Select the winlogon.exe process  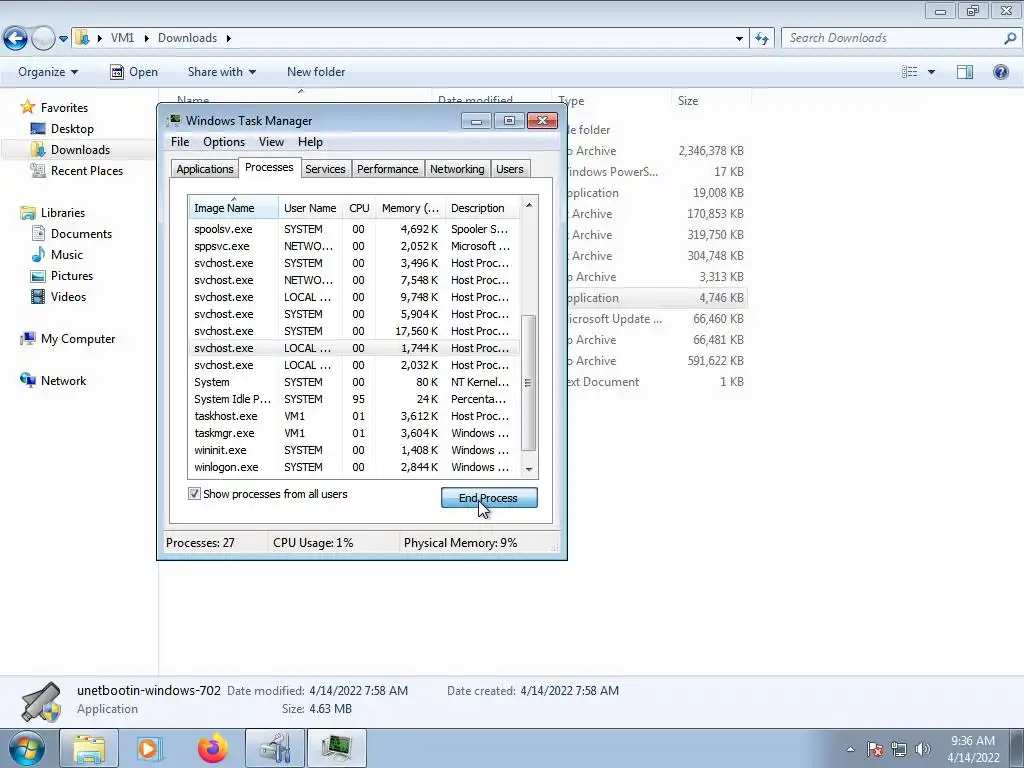coord(354,467)
